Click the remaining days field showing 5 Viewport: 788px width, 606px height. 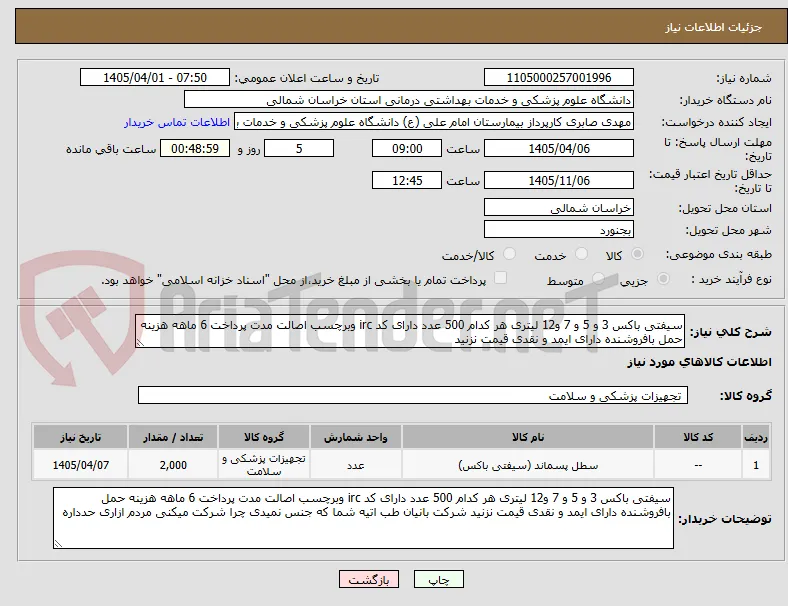click(299, 149)
